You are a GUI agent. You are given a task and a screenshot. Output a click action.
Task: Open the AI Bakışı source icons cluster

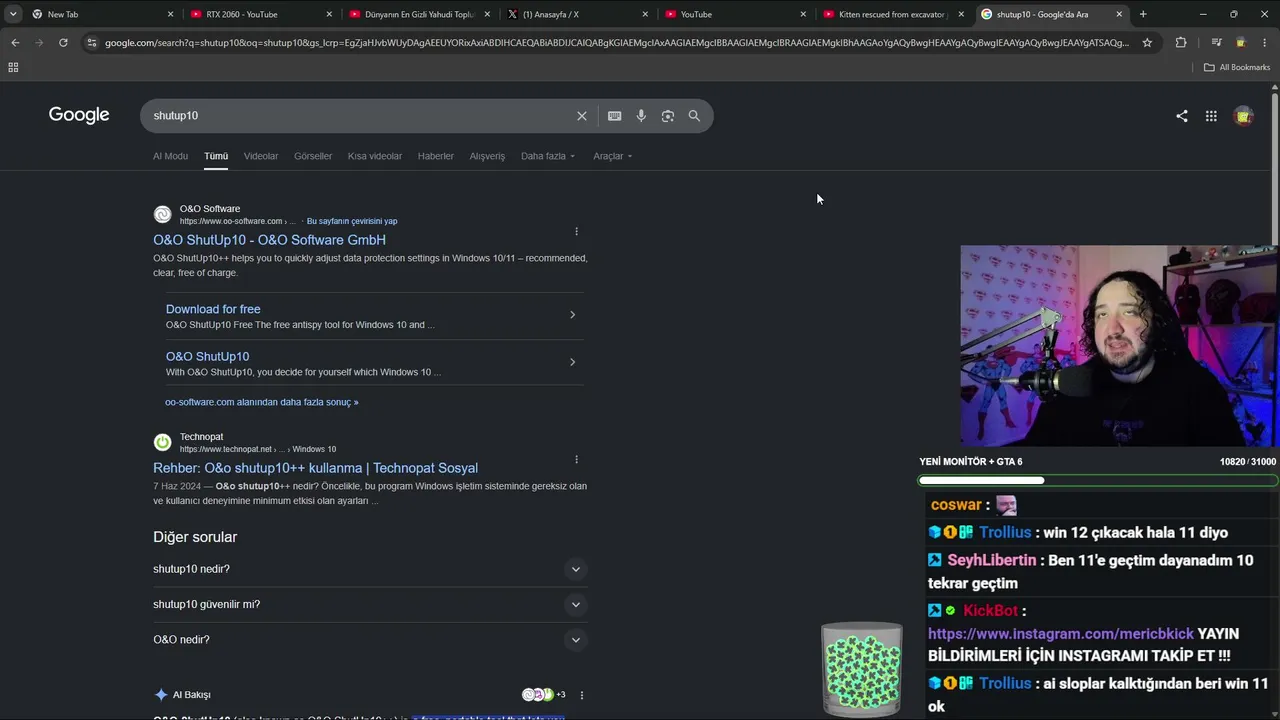544,695
